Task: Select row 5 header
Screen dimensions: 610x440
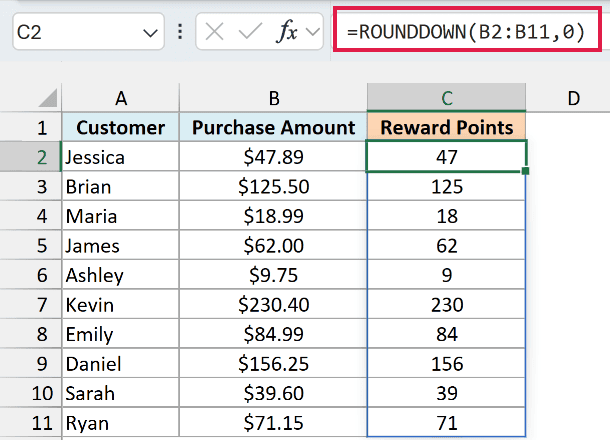Action: [x=30, y=246]
